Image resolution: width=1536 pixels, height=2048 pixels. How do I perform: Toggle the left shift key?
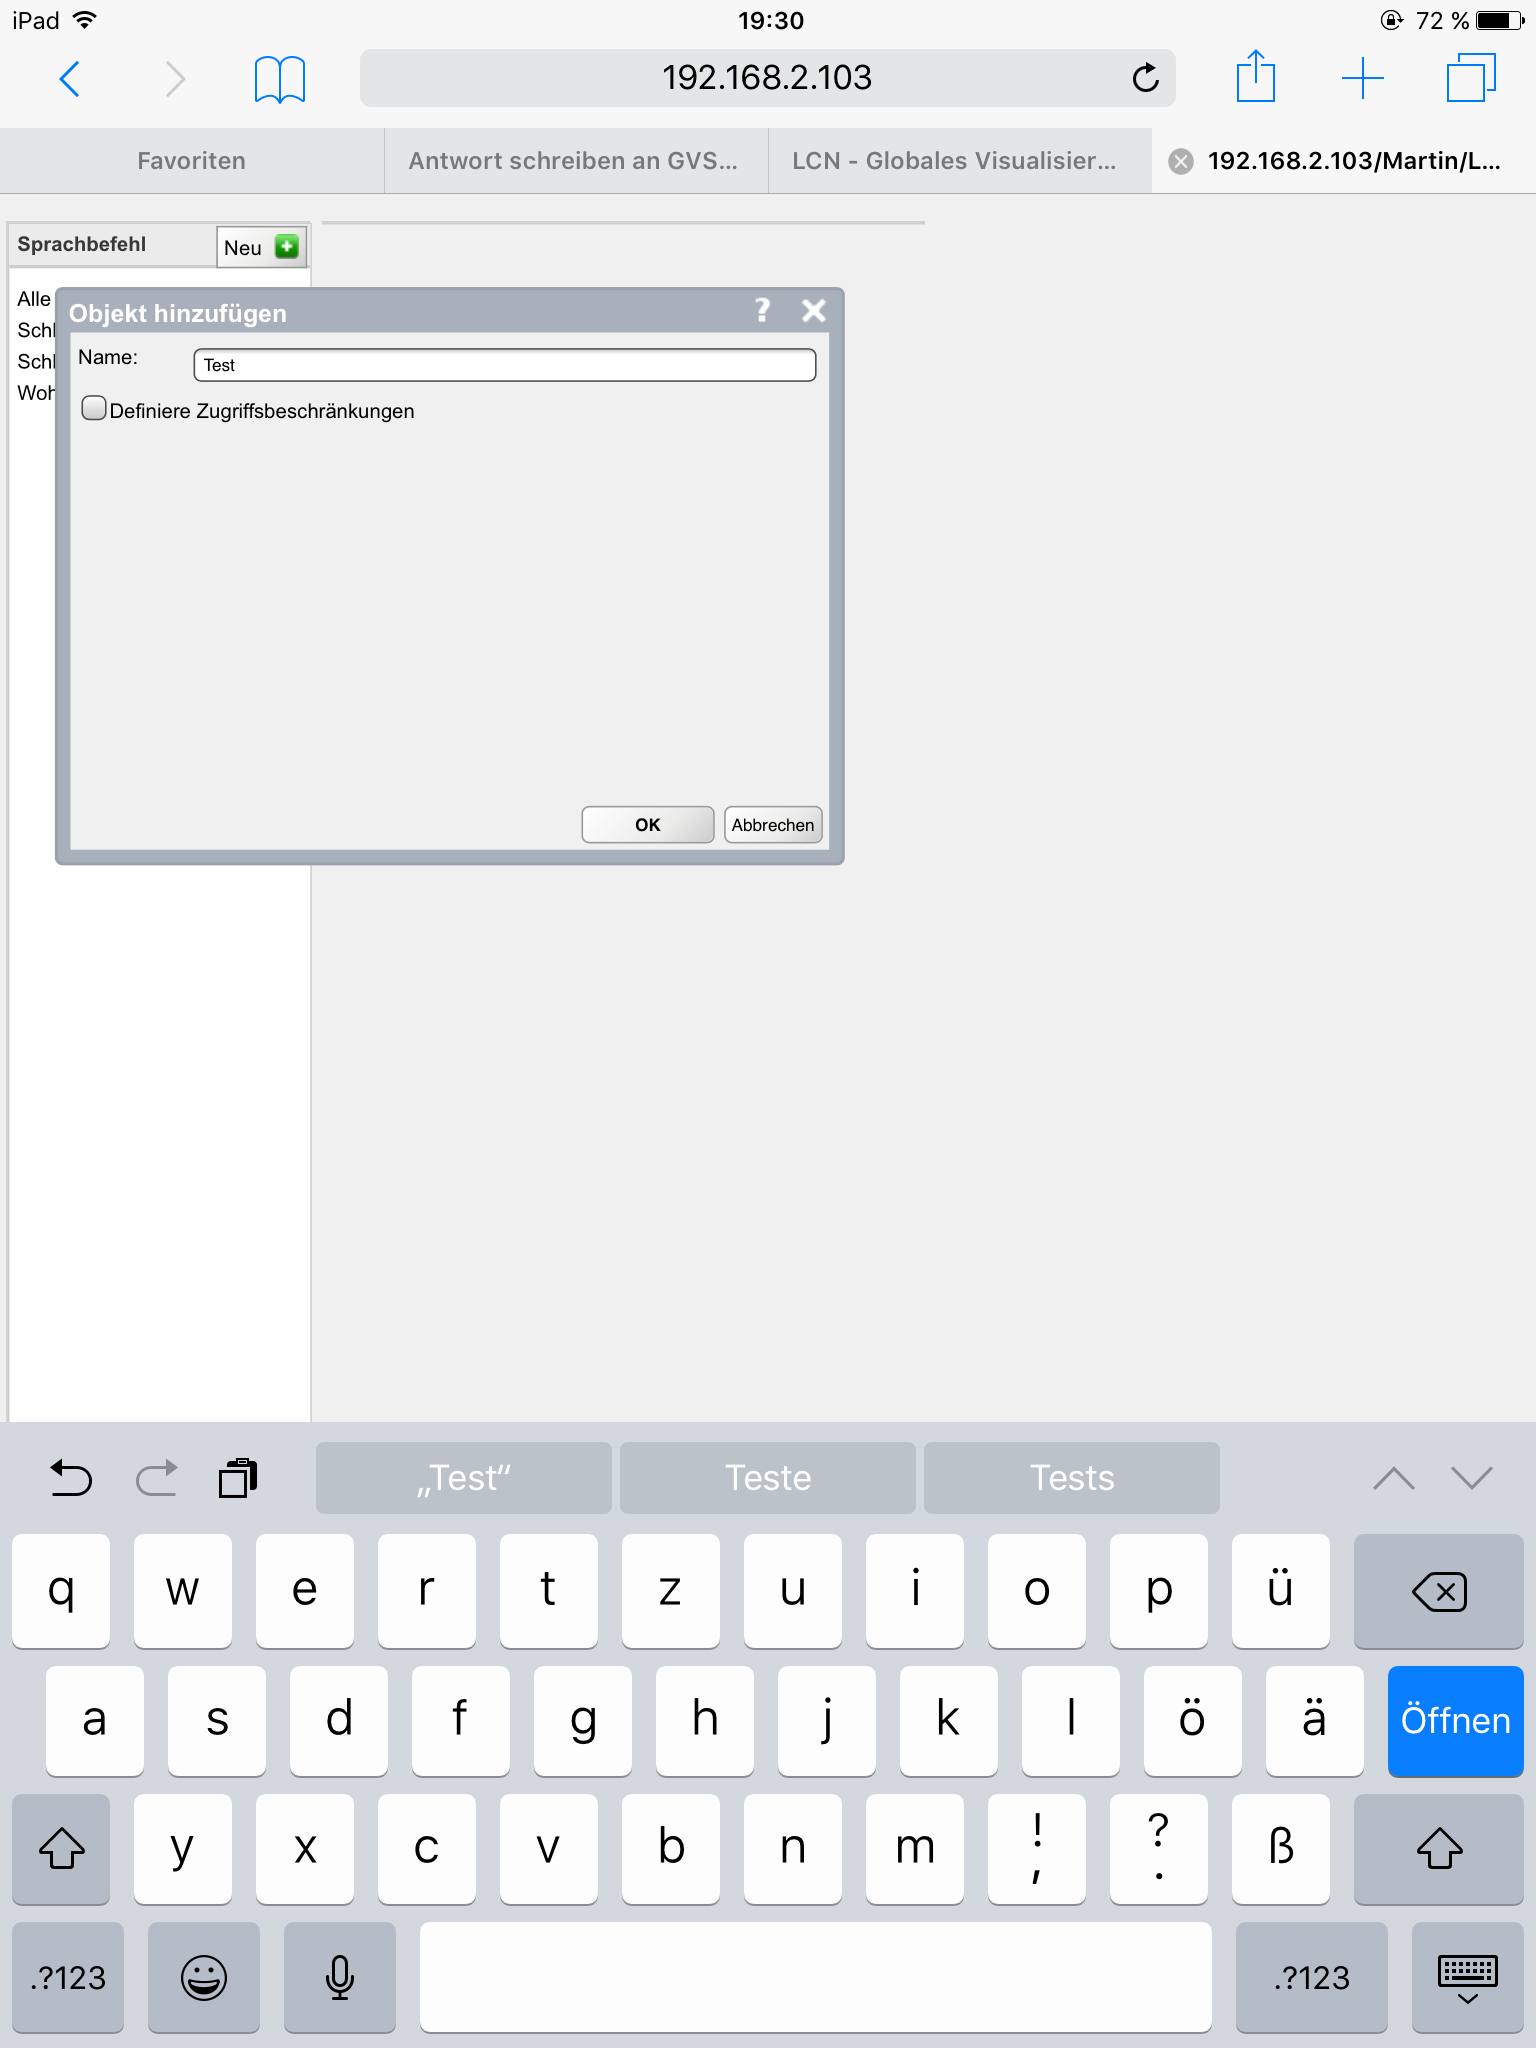point(61,1848)
